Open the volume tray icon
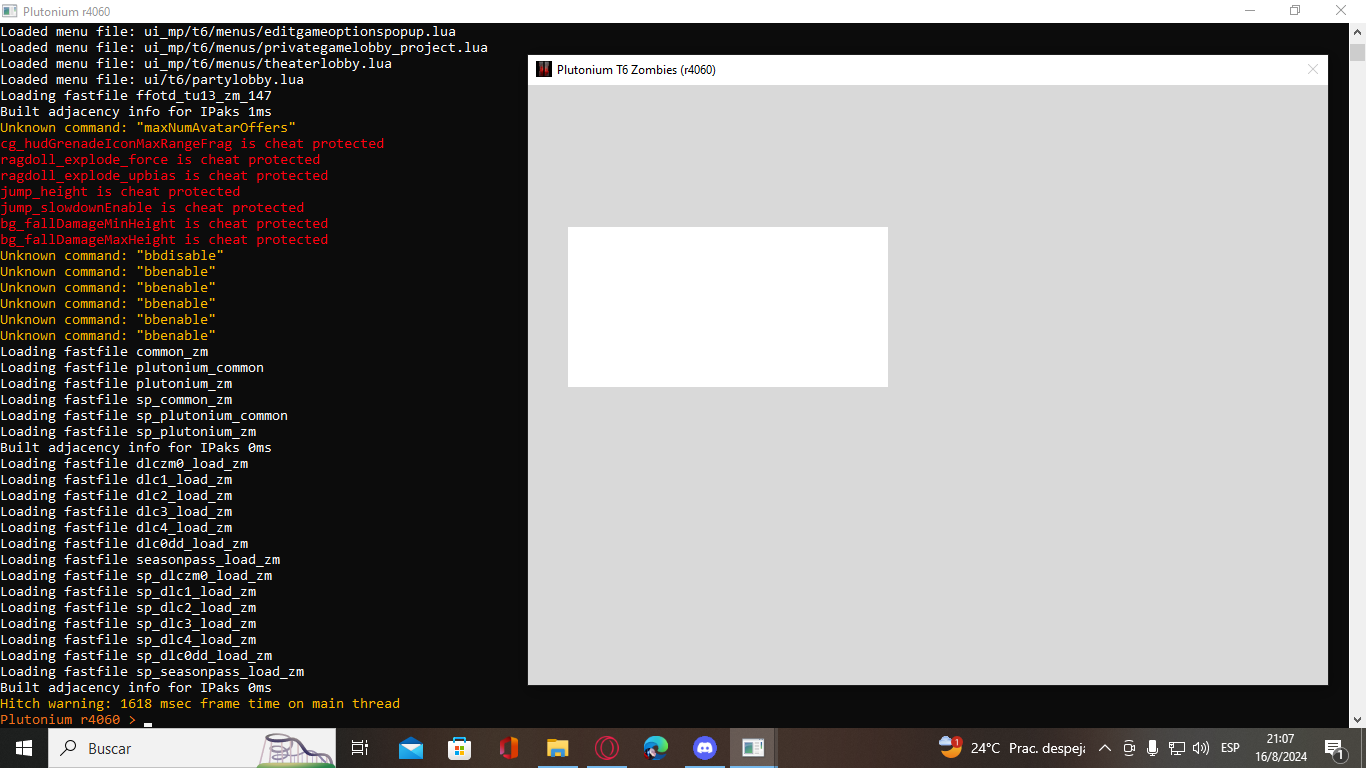 click(x=1201, y=748)
